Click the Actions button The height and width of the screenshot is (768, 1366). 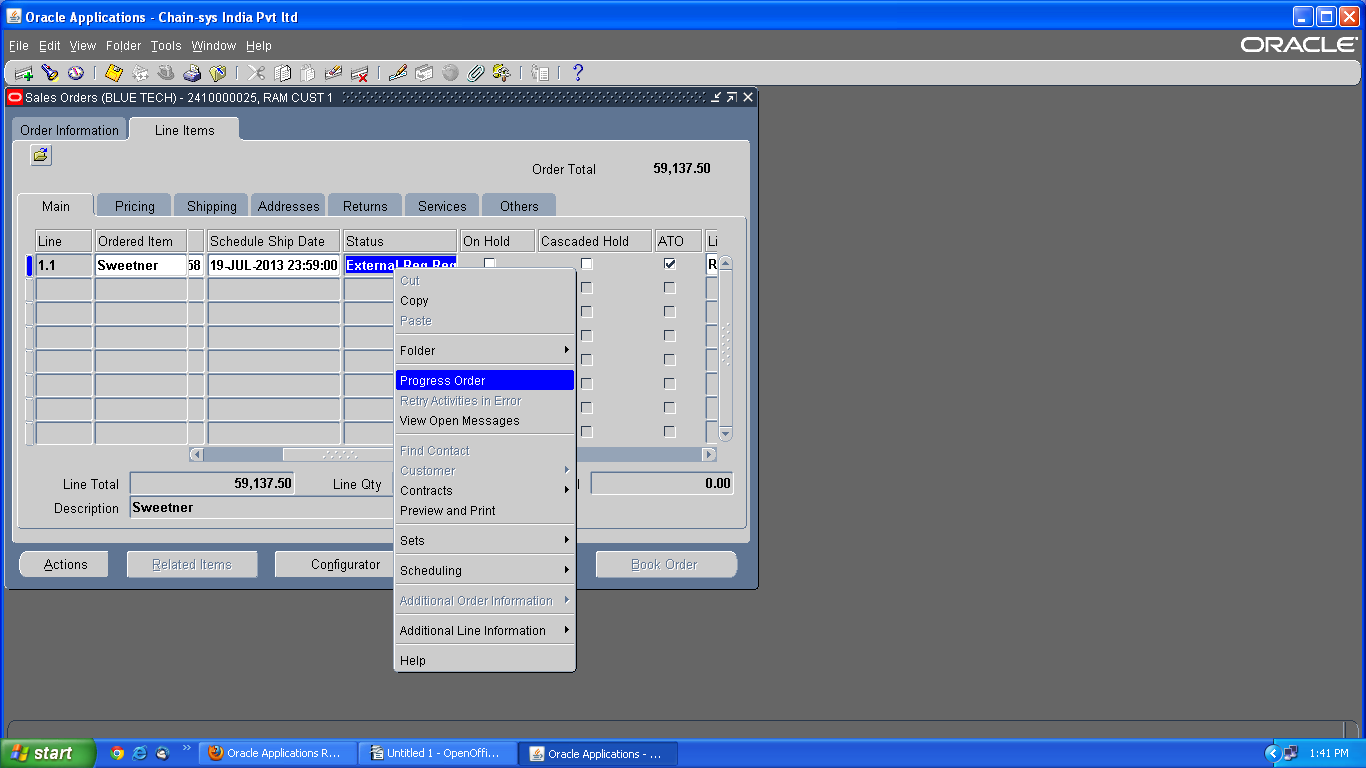pos(66,564)
